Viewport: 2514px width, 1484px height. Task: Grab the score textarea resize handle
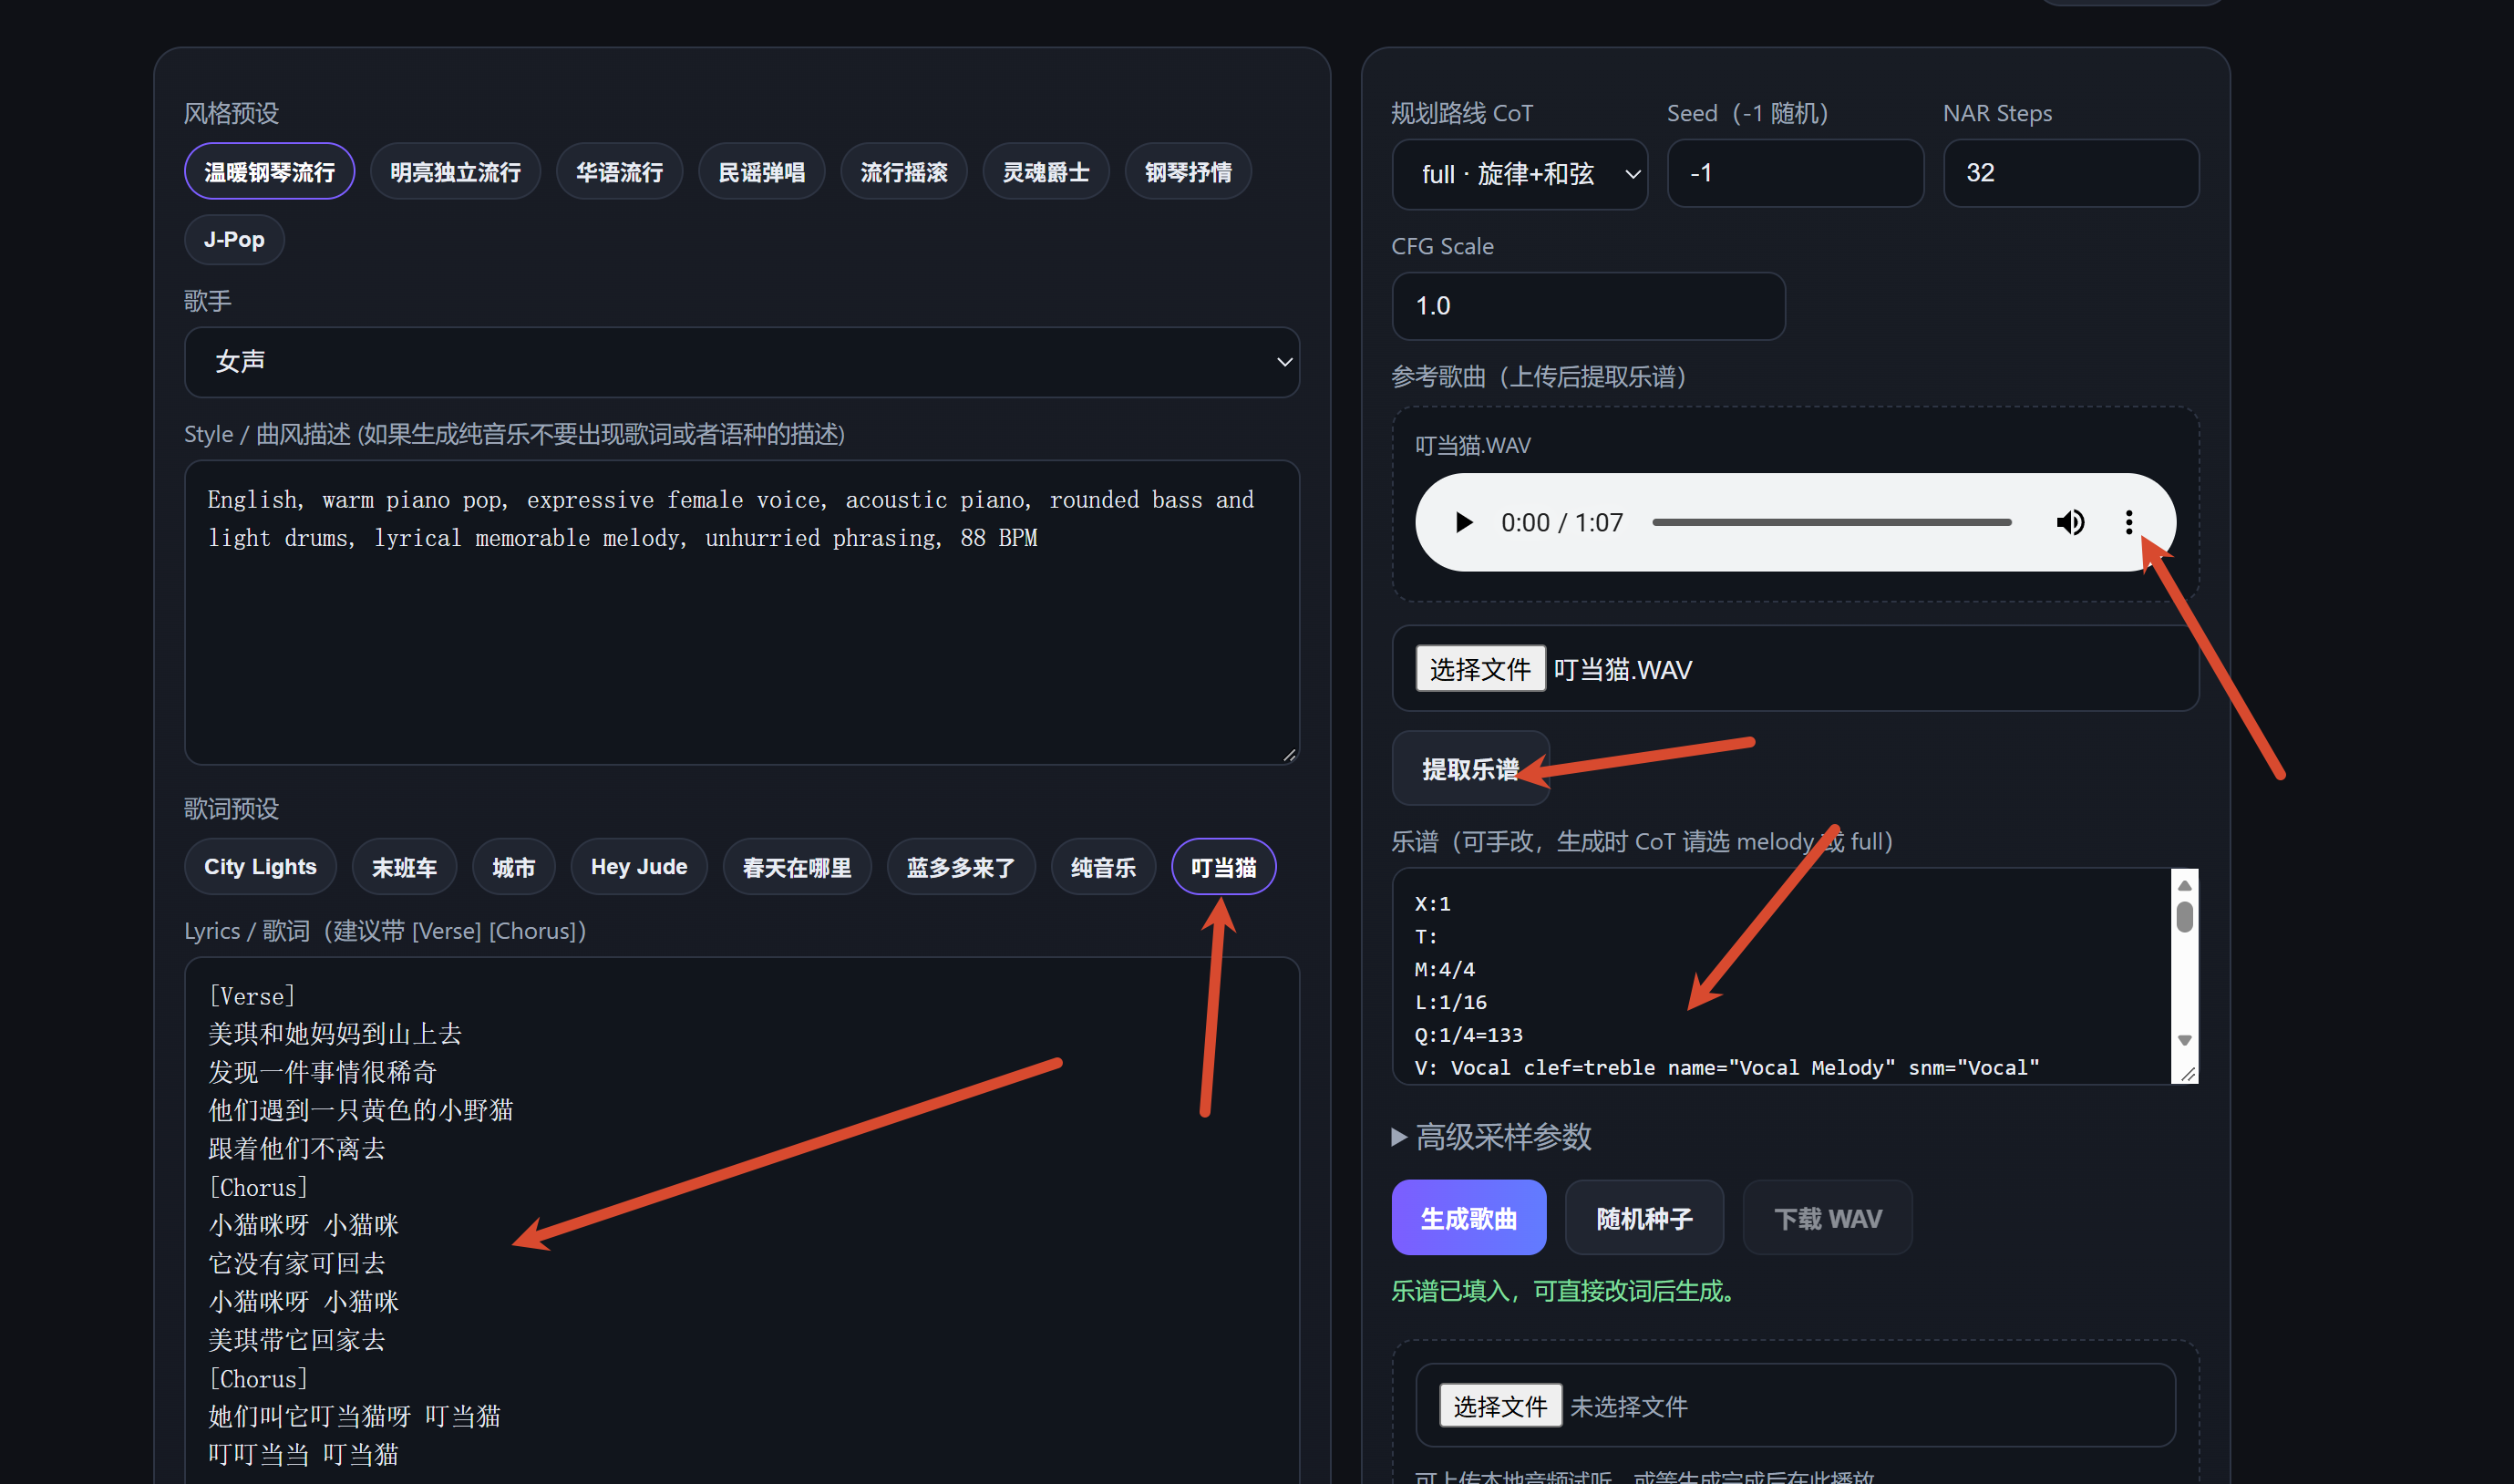pyautogui.click(x=2188, y=1073)
